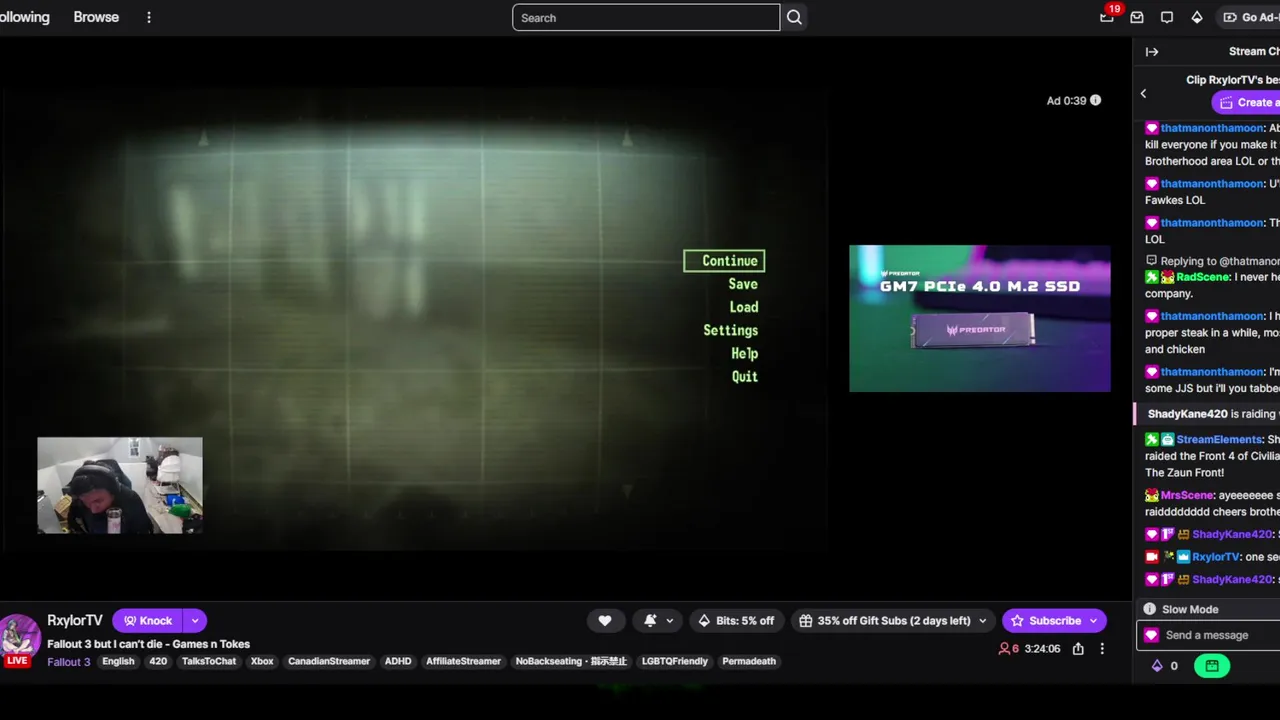
Task: Click the Predator GM7 SSD ad
Action: [980, 319]
